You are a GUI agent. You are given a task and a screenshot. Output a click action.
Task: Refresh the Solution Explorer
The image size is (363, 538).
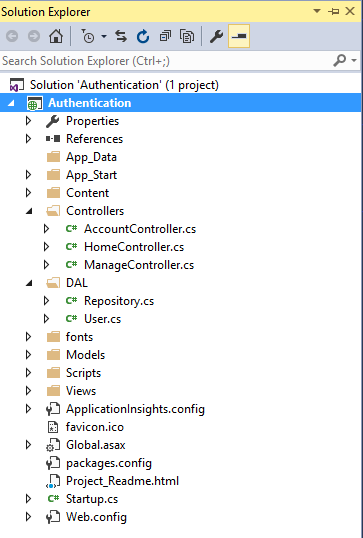click(143, 36)
